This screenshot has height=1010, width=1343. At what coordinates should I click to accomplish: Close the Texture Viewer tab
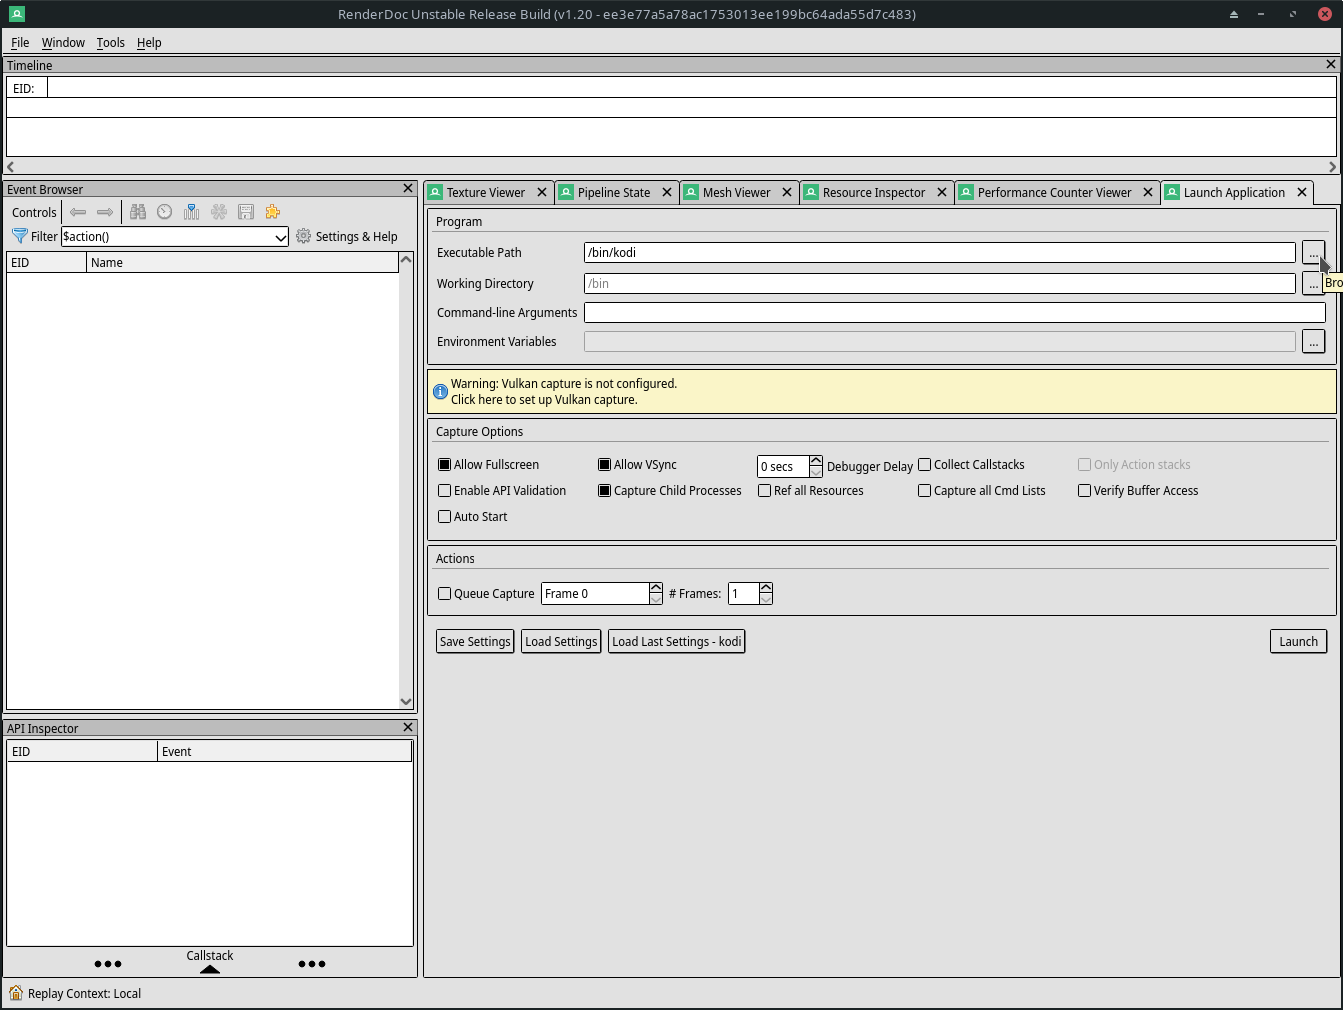pos(542,192)
